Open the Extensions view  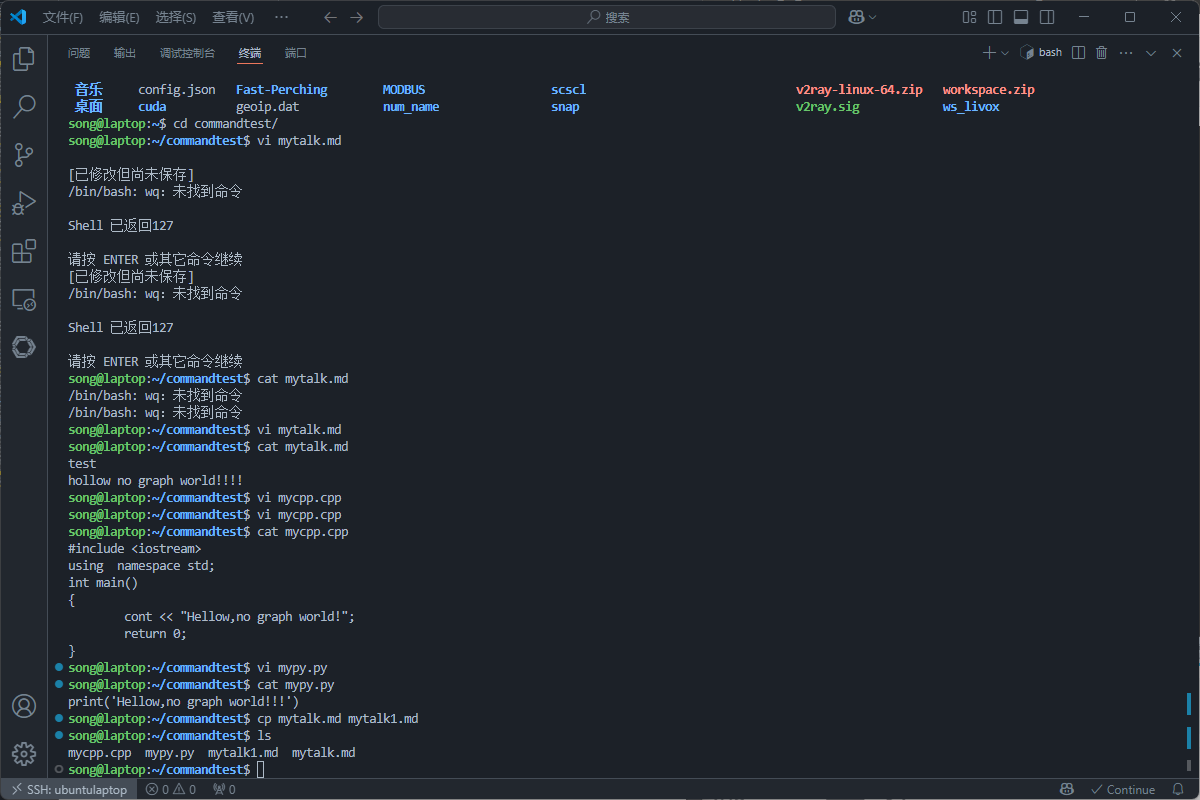point(23,251)
